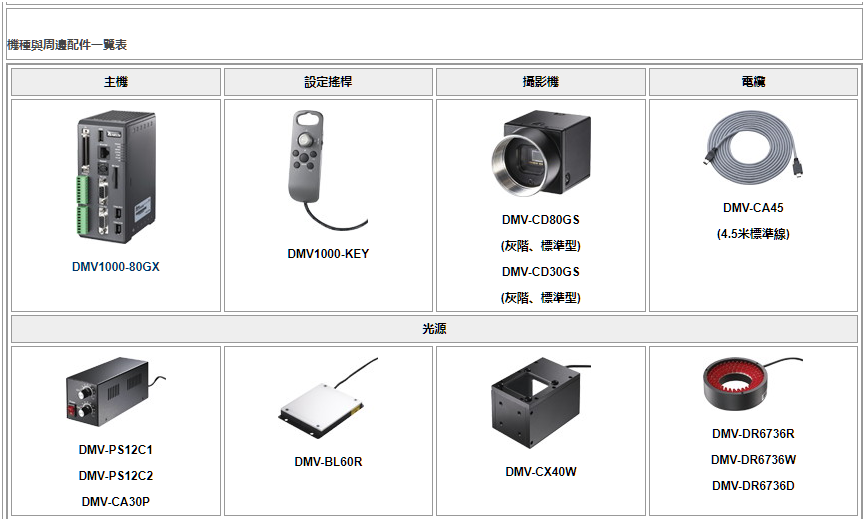Click the DMV1000-80GX host controller image
Viewport: 863px width, 519px height.
tap(116, 176)
